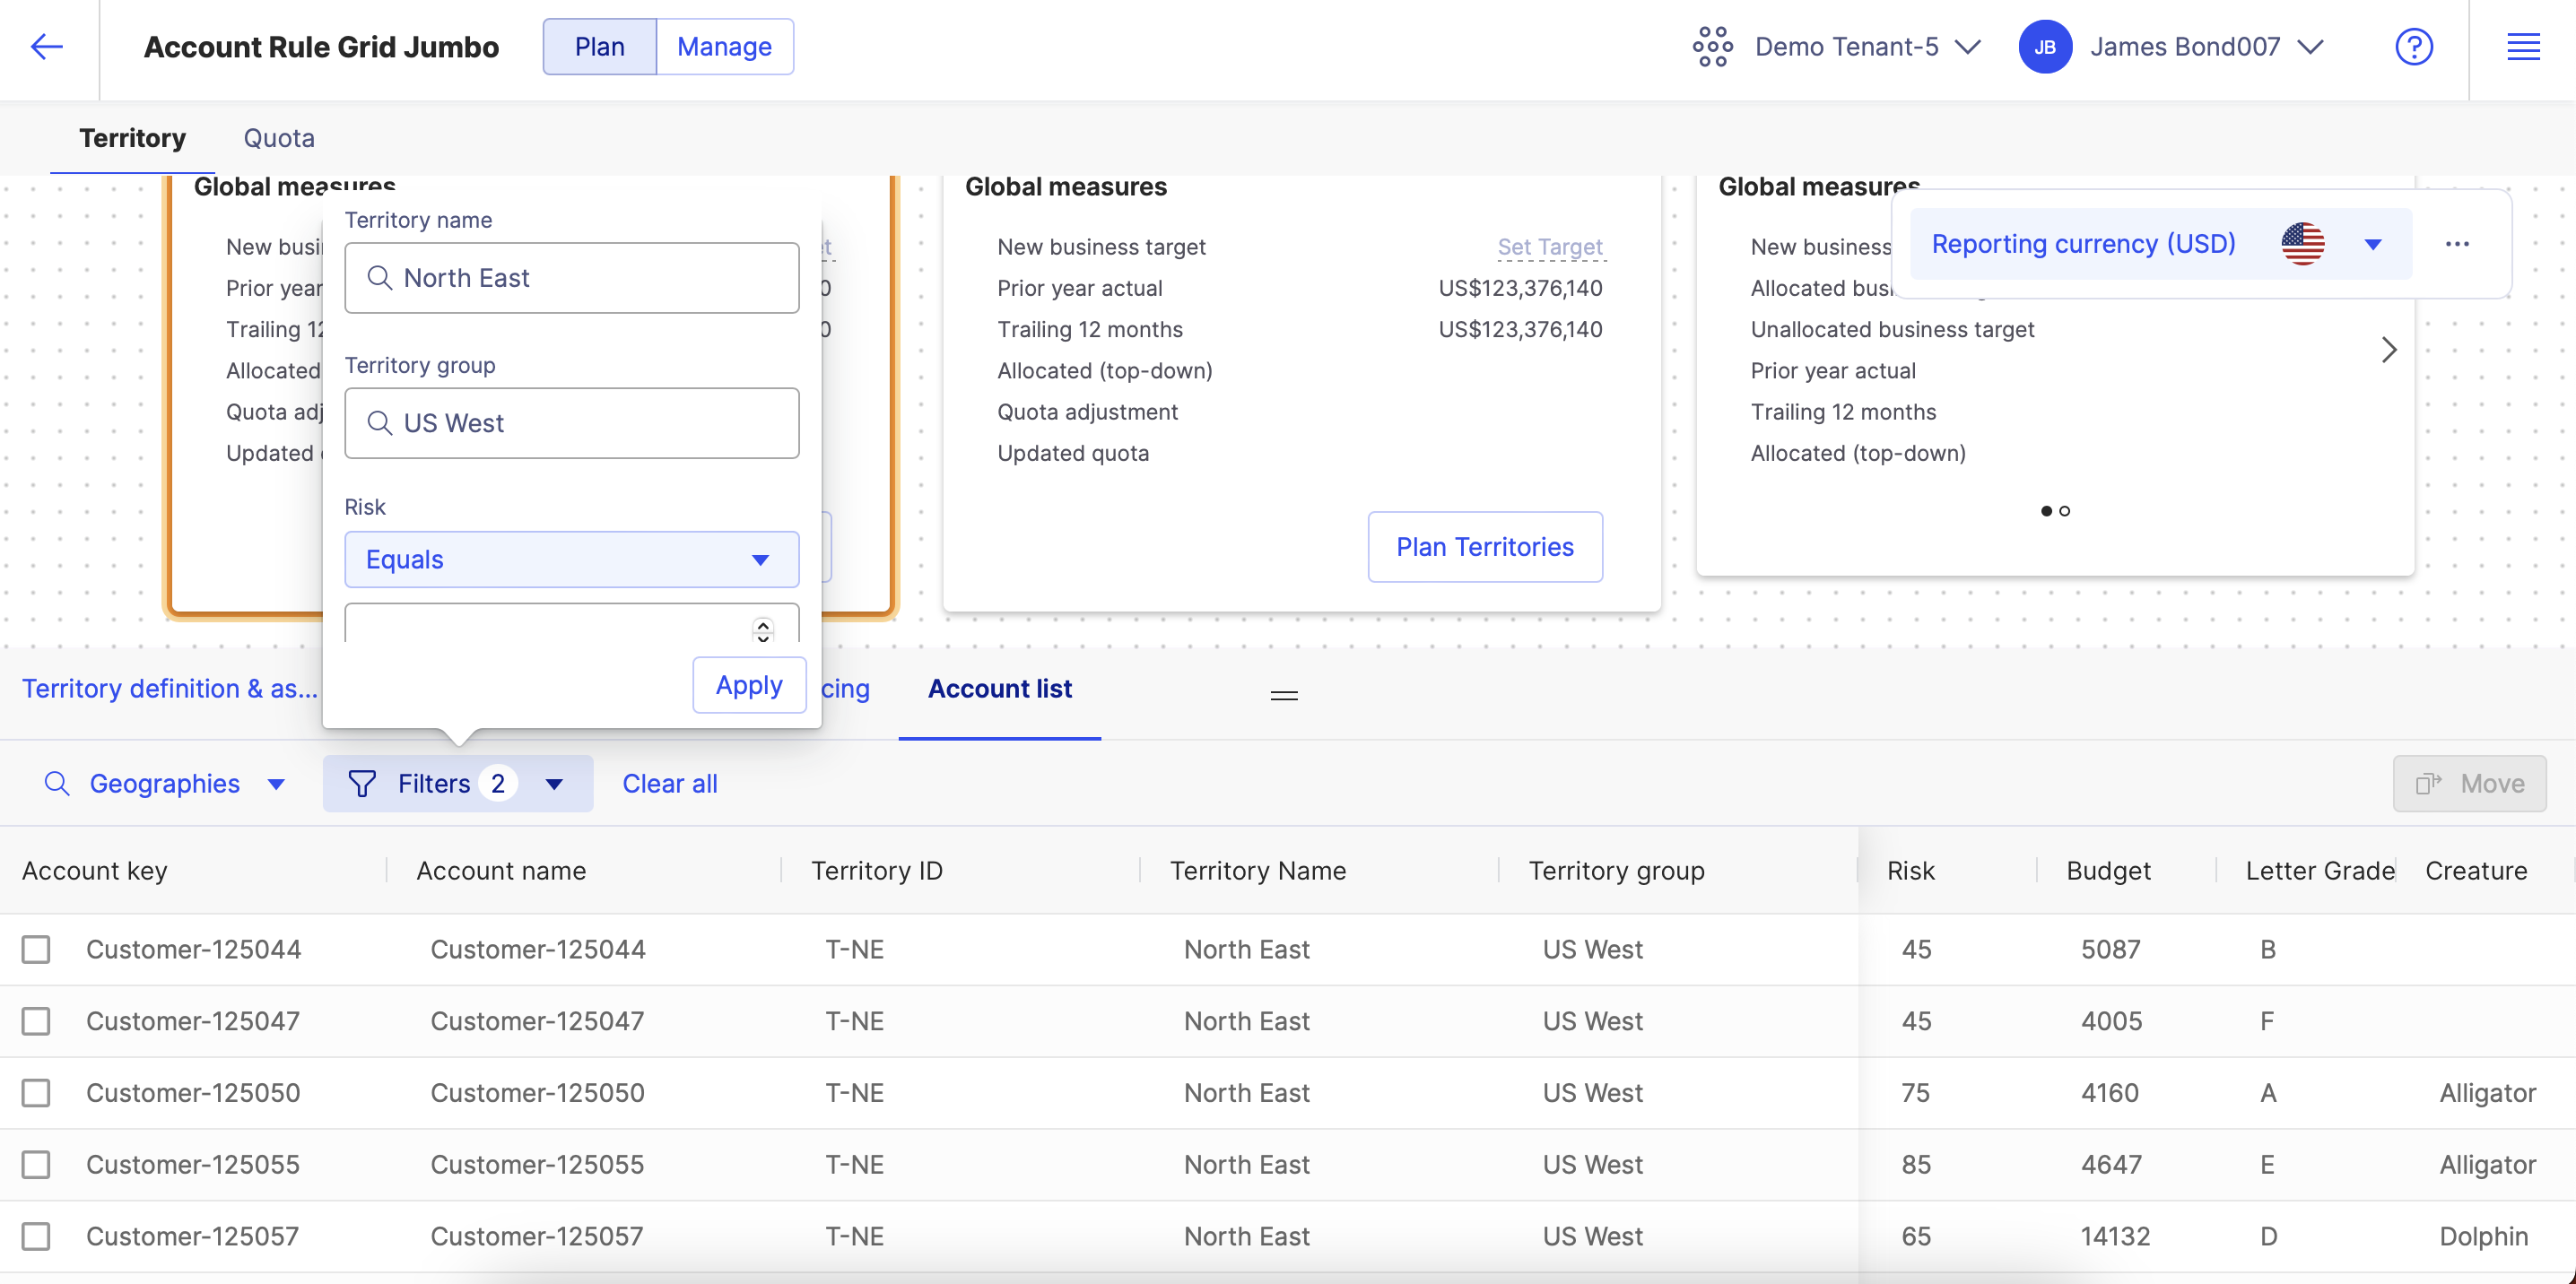Click the Set Target link
The image size is (2576, 1284).
1550,247
